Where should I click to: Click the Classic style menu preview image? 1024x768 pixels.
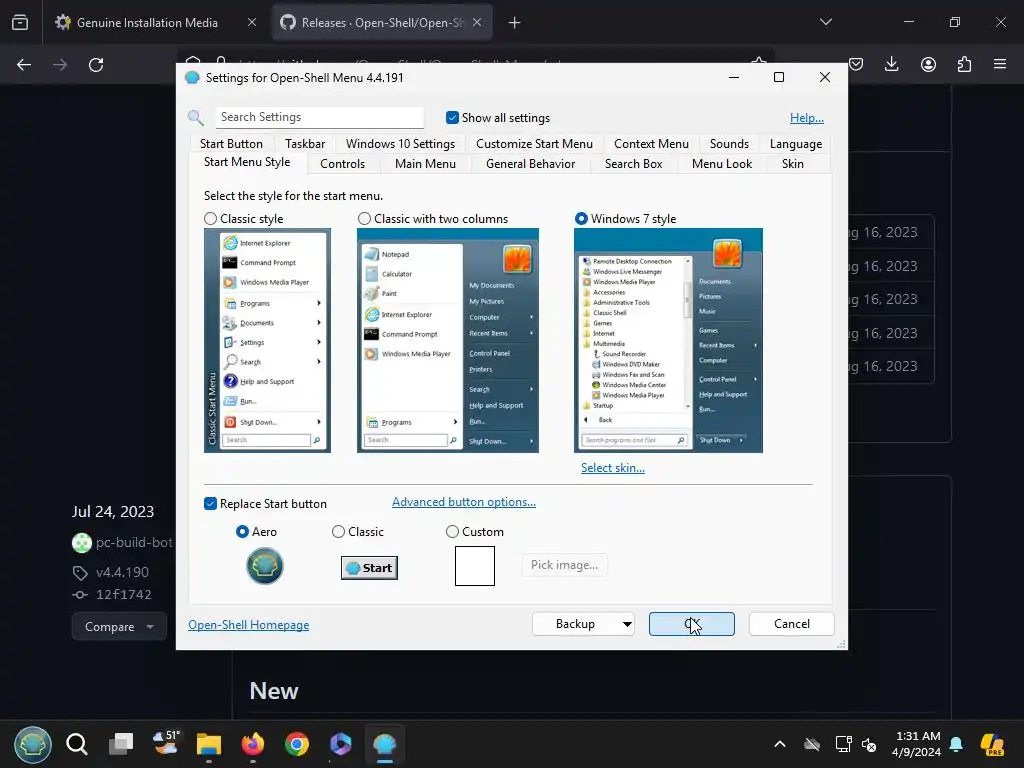tap(267, 340)
